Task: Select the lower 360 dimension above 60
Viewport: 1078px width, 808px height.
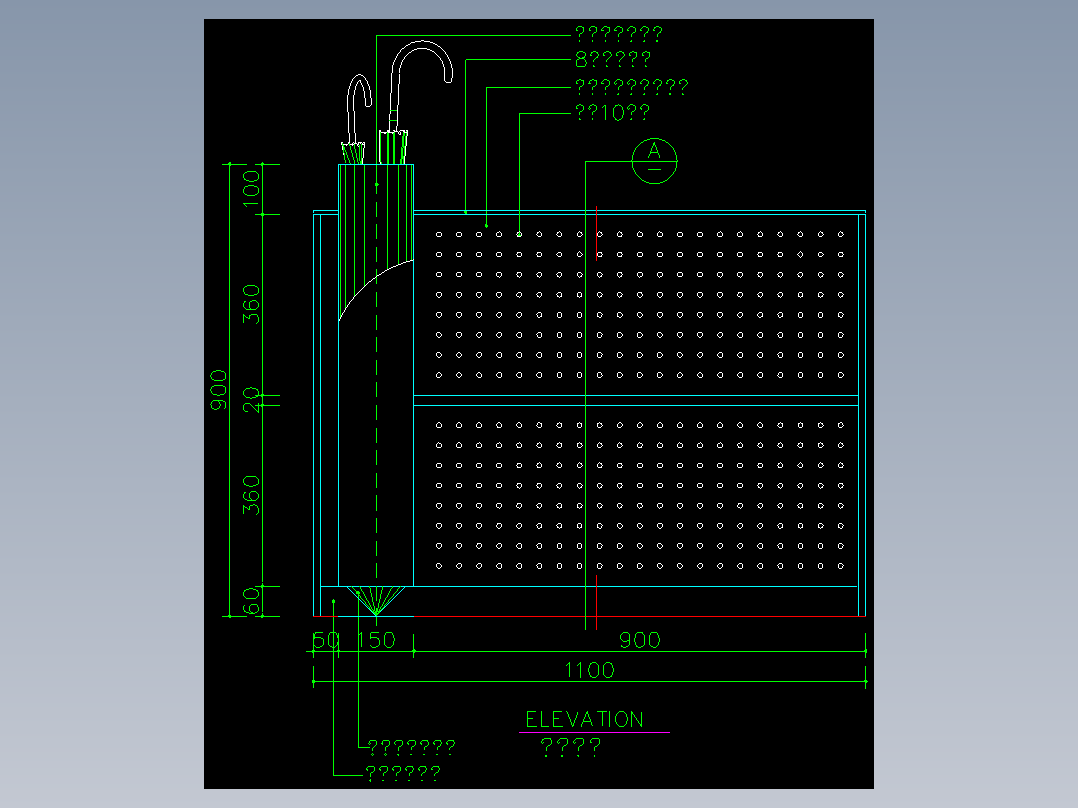Action: coord(251,495)
